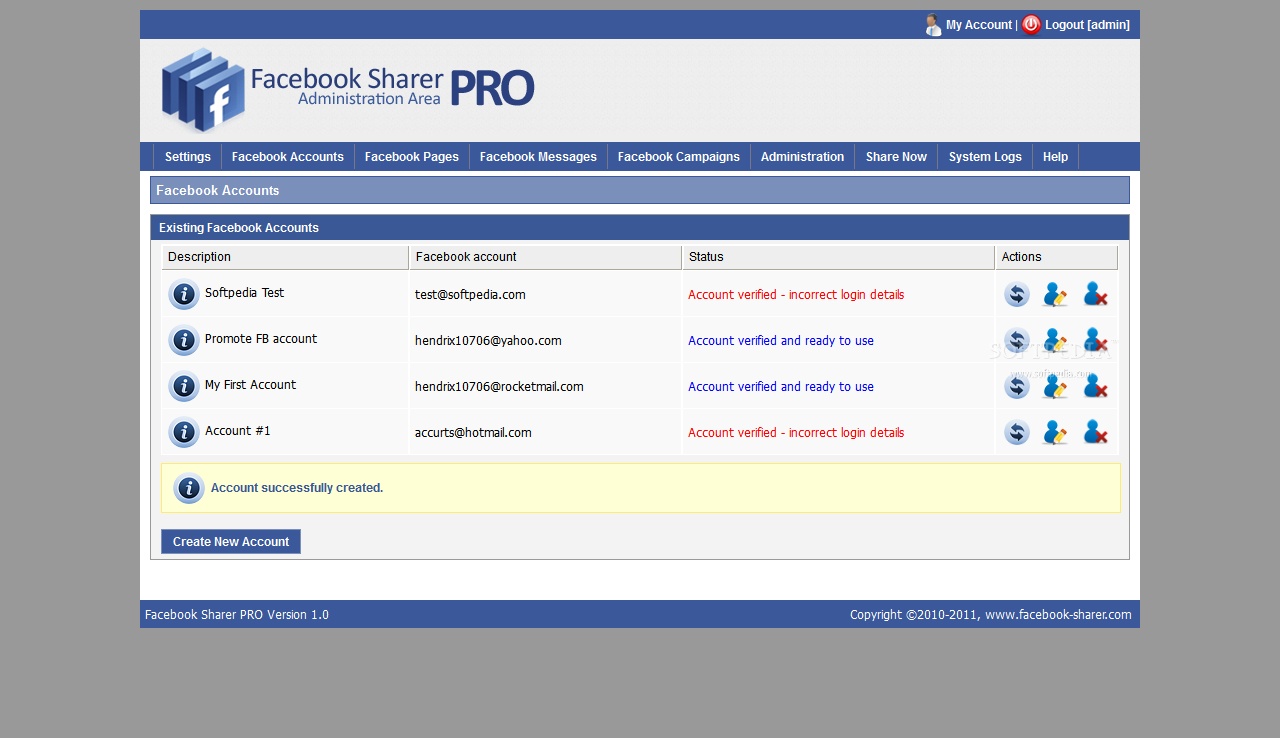
Task: Click the Logout [admin] link
Action: 1087,25
